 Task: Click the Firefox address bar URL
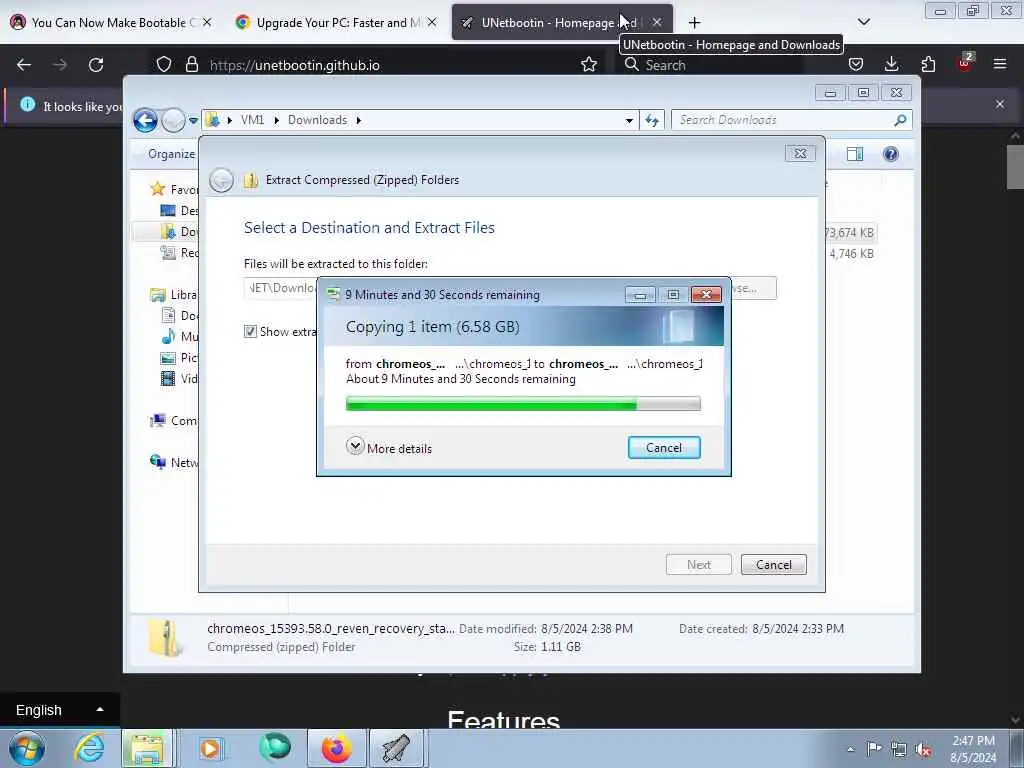295,65
